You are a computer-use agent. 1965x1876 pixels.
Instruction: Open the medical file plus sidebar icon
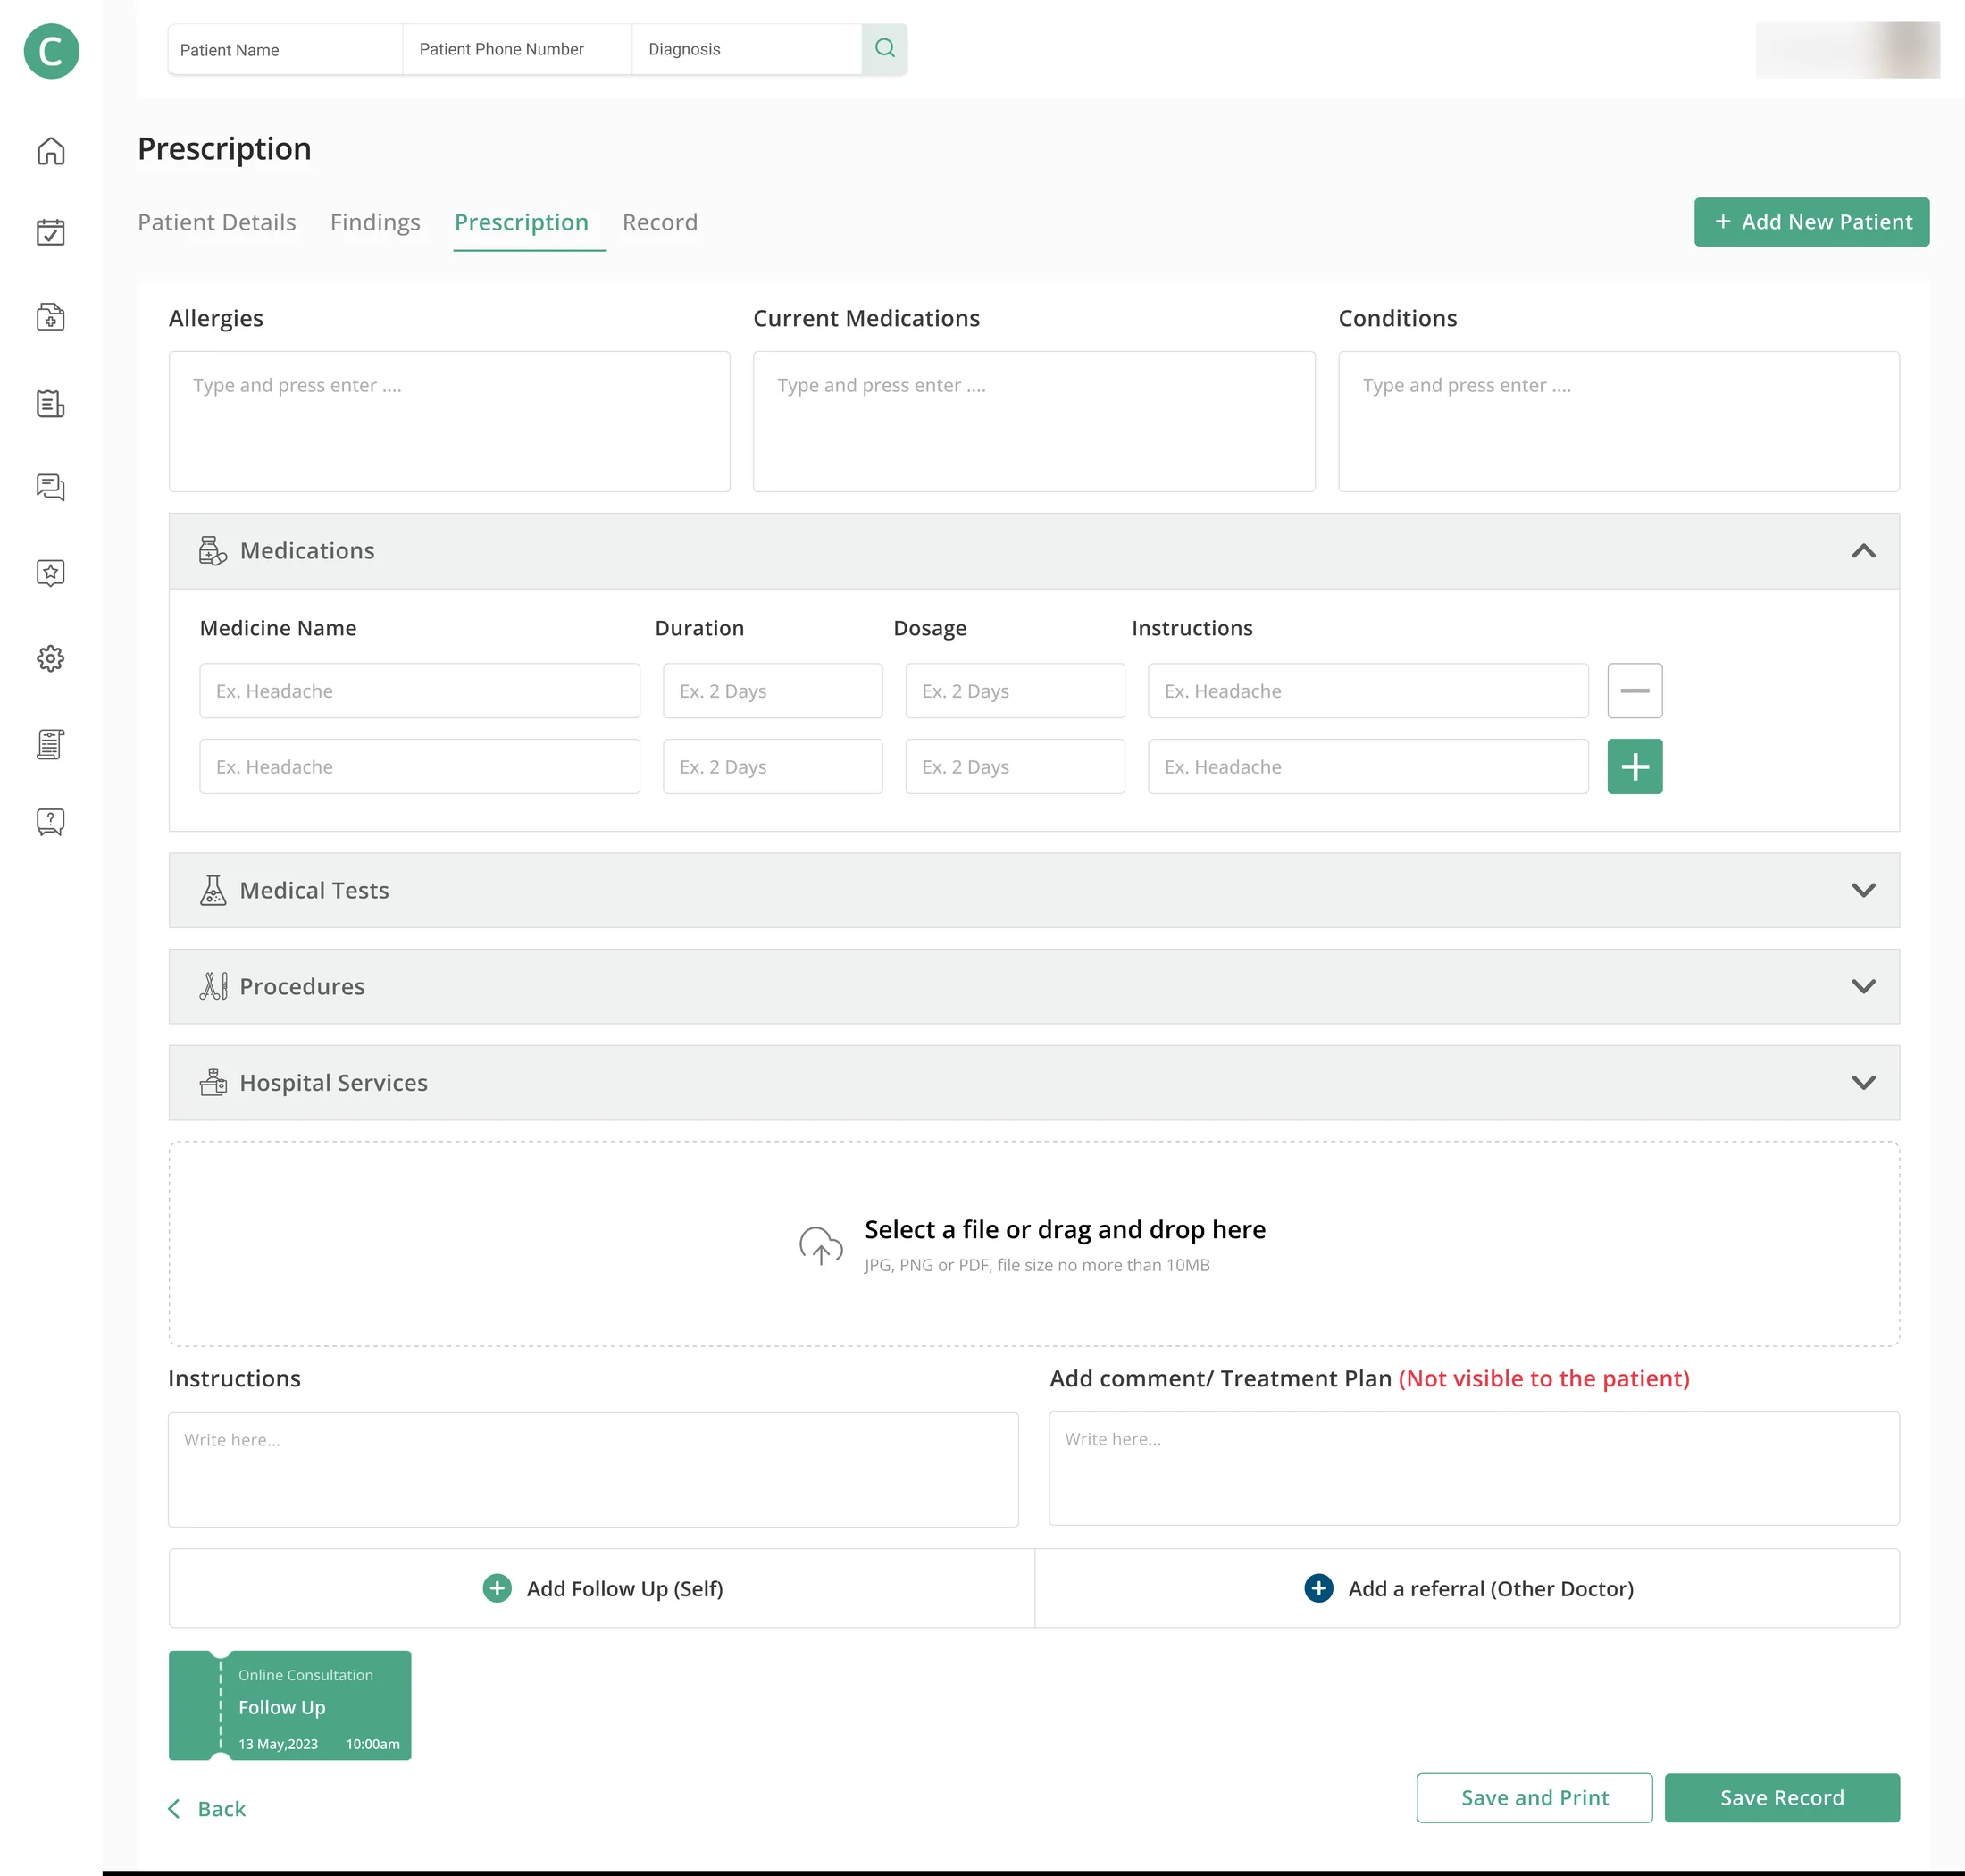point(51,317)
